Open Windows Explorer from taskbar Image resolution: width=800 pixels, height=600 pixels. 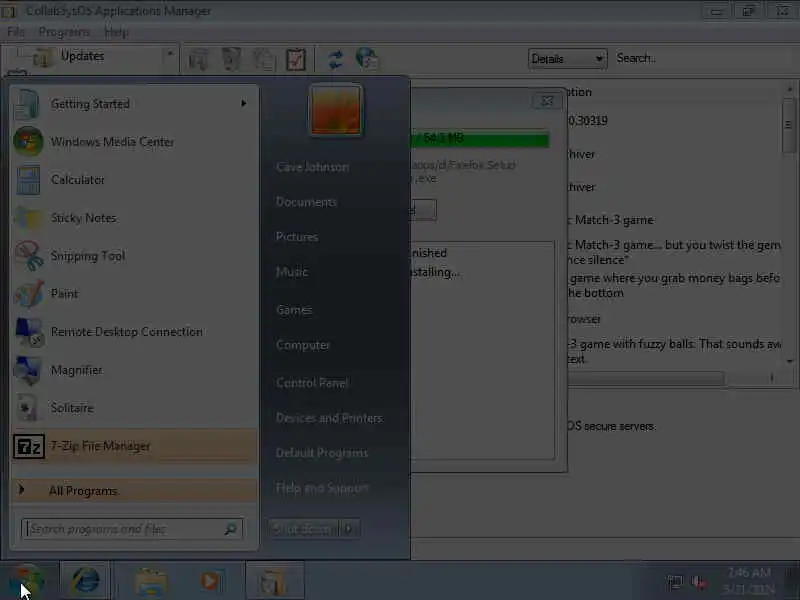[151, 581]
